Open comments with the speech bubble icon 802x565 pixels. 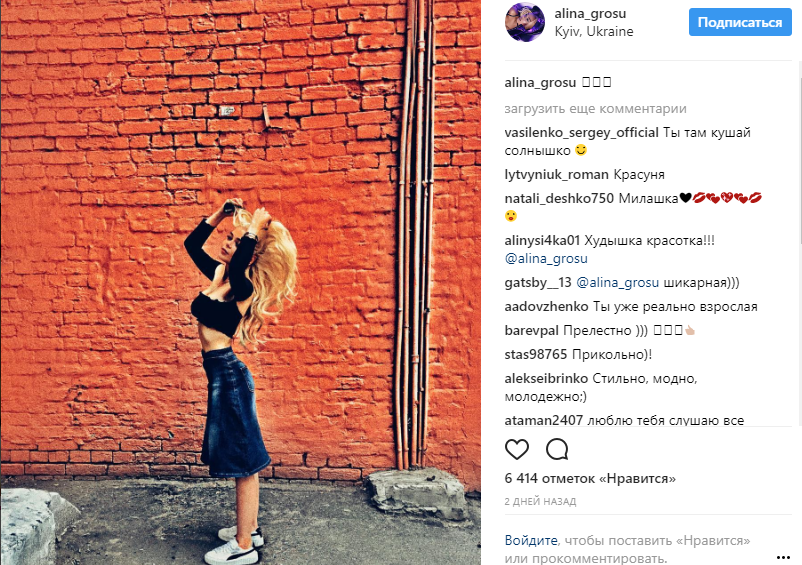(x=557, y=449)
